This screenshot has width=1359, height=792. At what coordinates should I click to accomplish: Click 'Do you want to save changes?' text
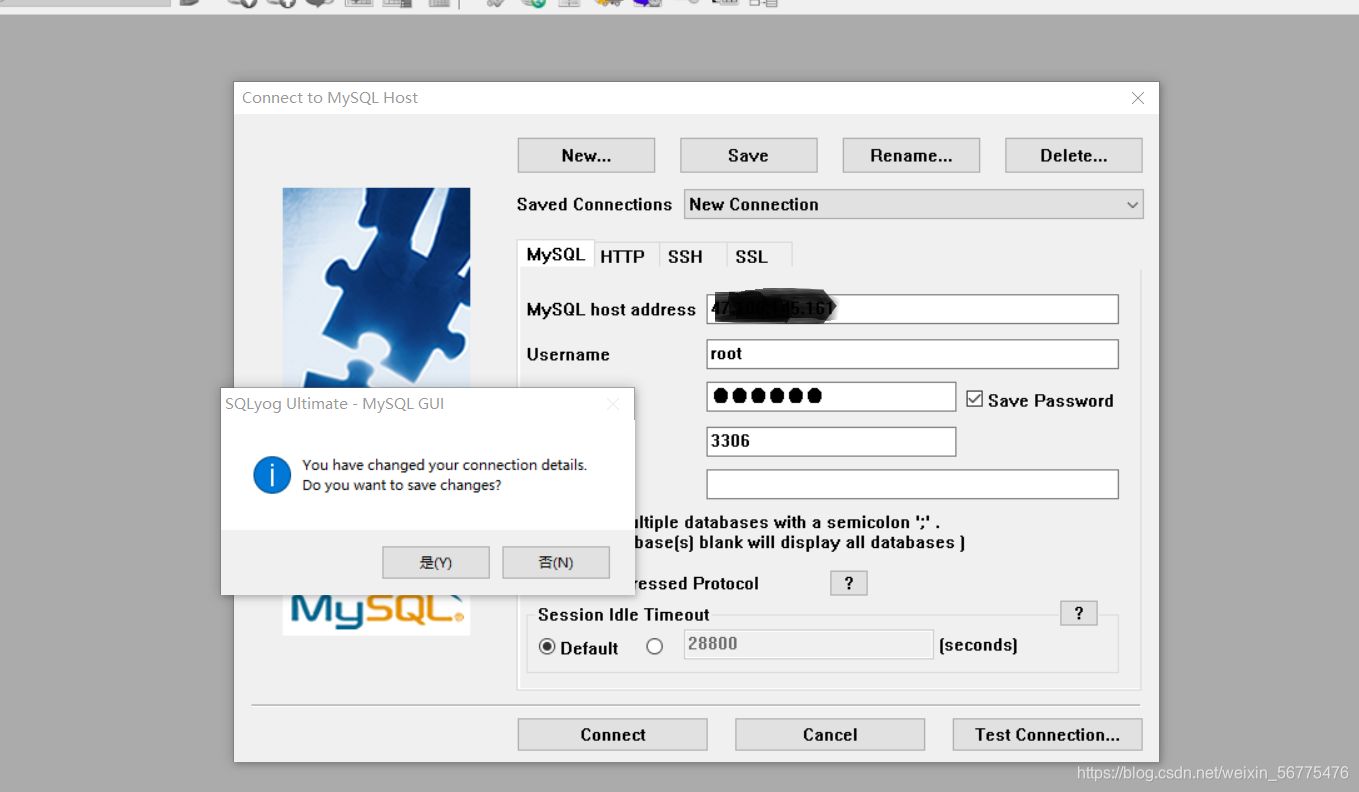tap(402, 485)
